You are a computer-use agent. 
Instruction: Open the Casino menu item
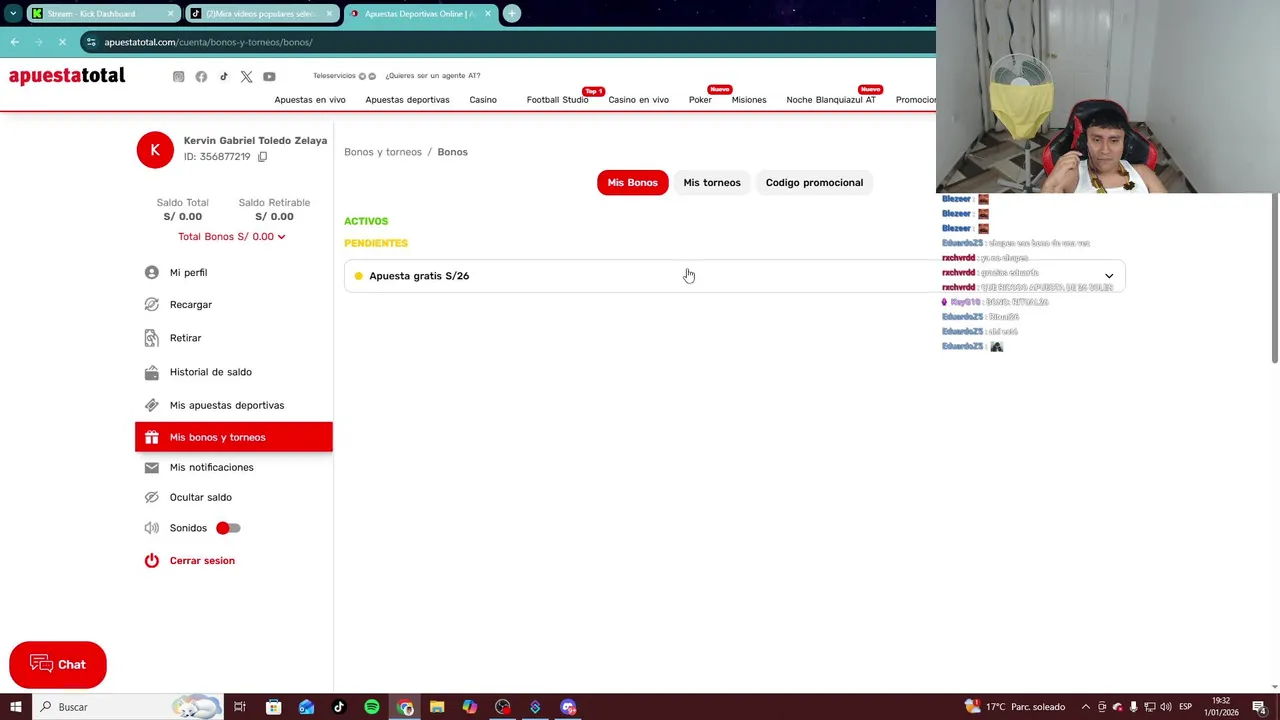point(483,100)
